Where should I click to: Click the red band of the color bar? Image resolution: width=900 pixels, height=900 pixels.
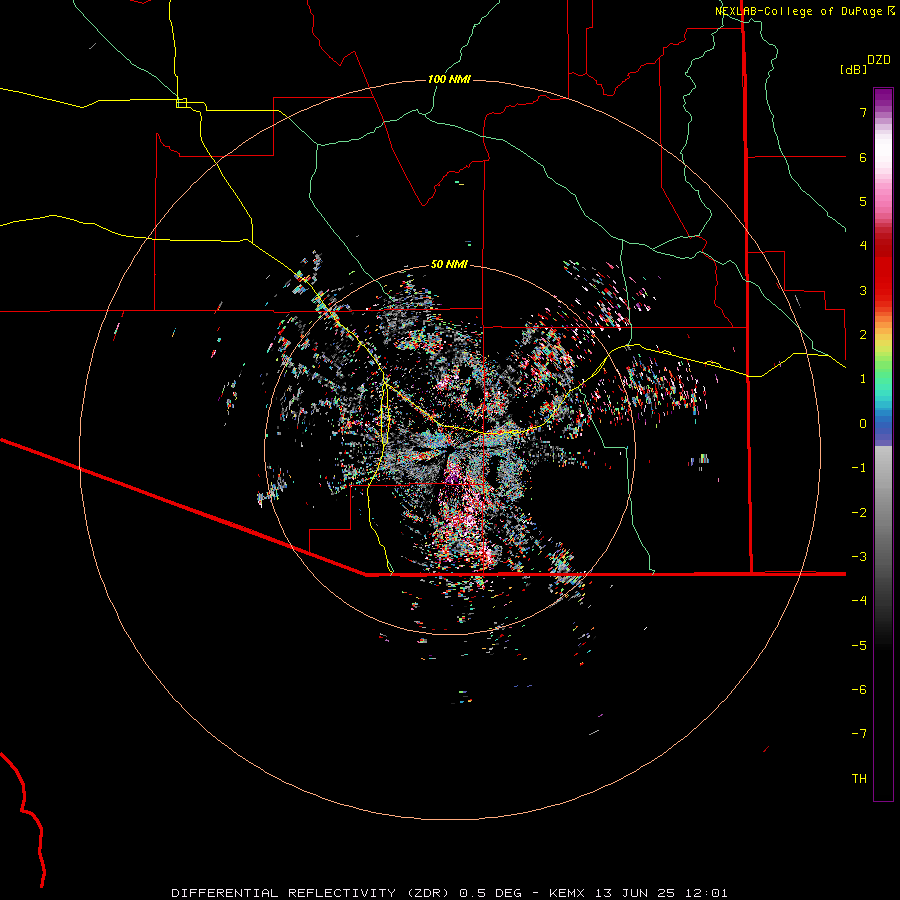coord(883,270)
